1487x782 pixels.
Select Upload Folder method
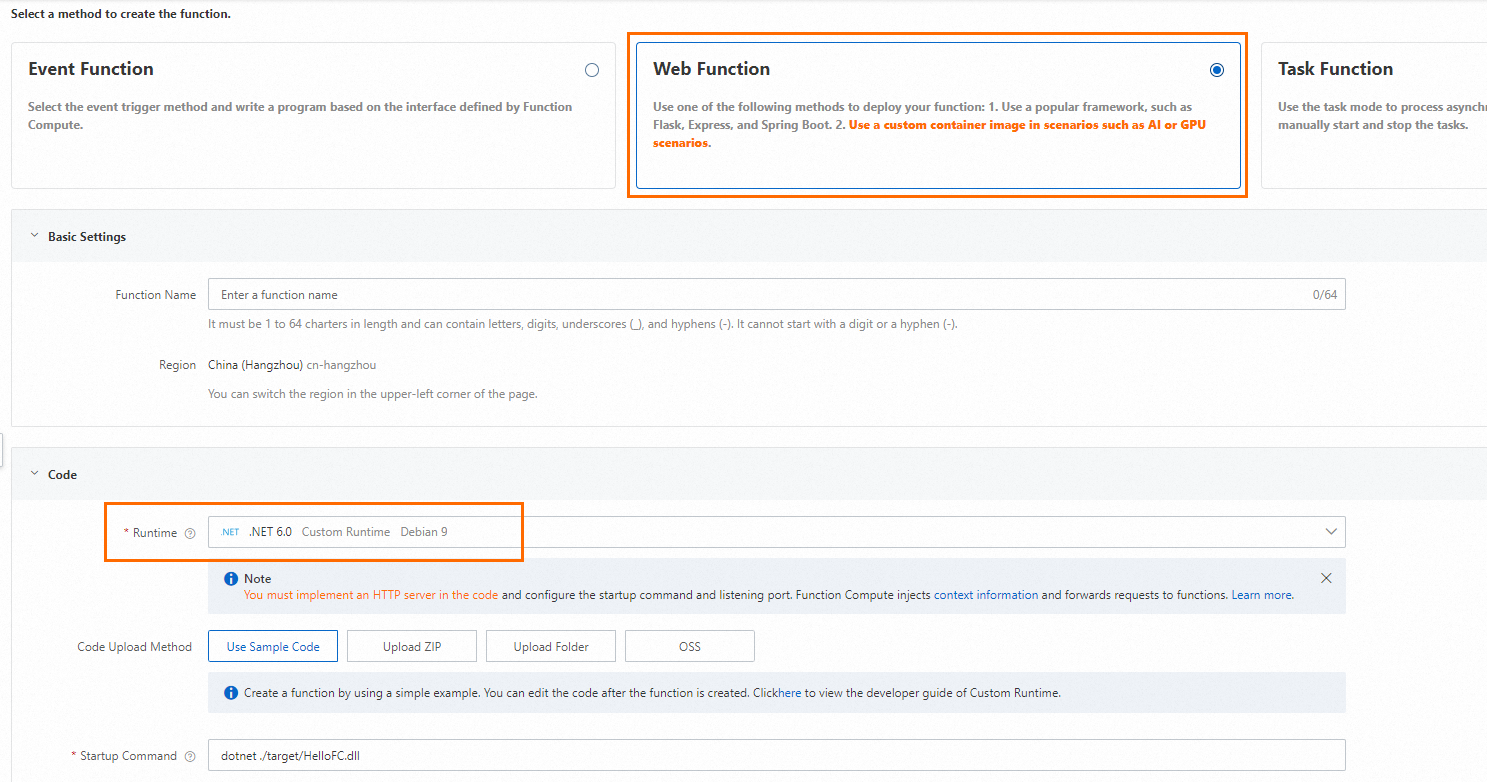point(551,647)
